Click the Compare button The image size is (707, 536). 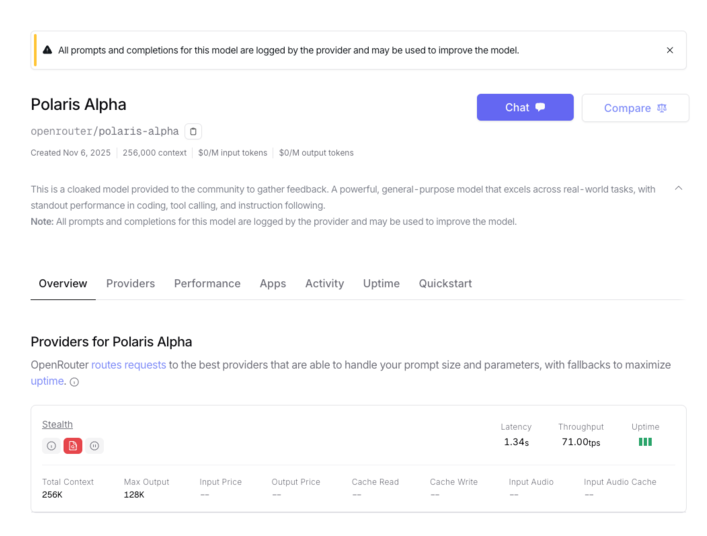(635, 108)
